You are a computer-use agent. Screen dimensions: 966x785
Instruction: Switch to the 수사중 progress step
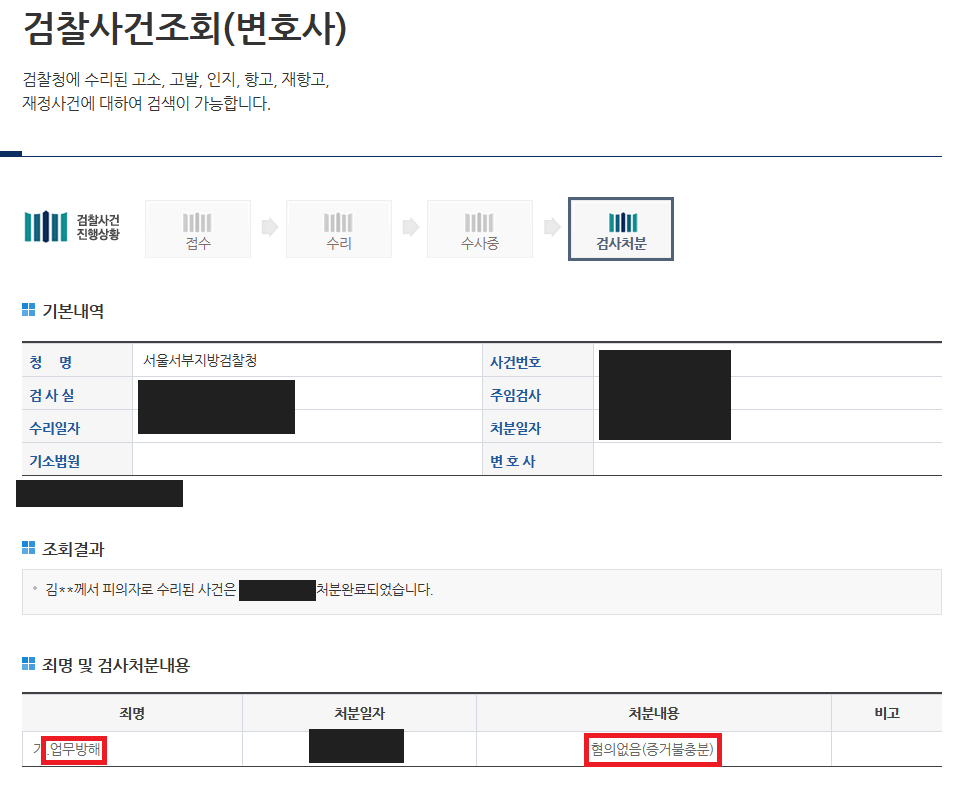[479, 228]
